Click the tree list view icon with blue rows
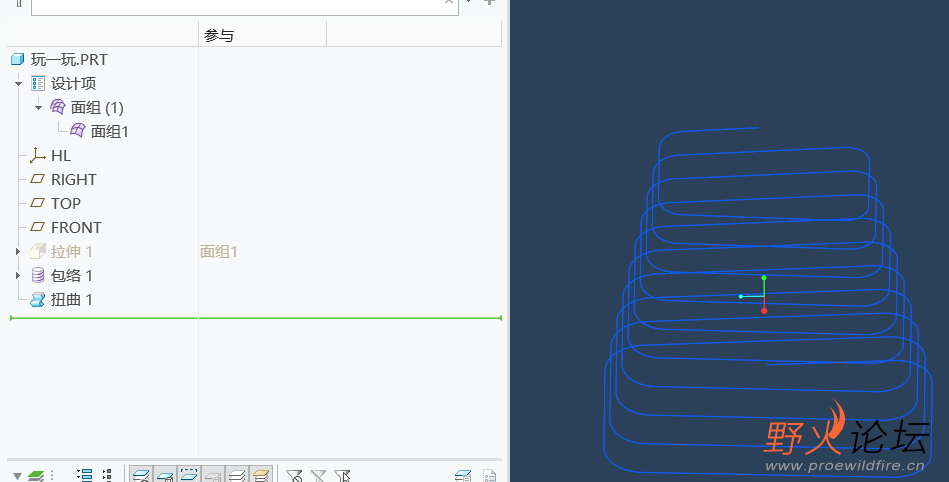 click(x=85, y=475)
